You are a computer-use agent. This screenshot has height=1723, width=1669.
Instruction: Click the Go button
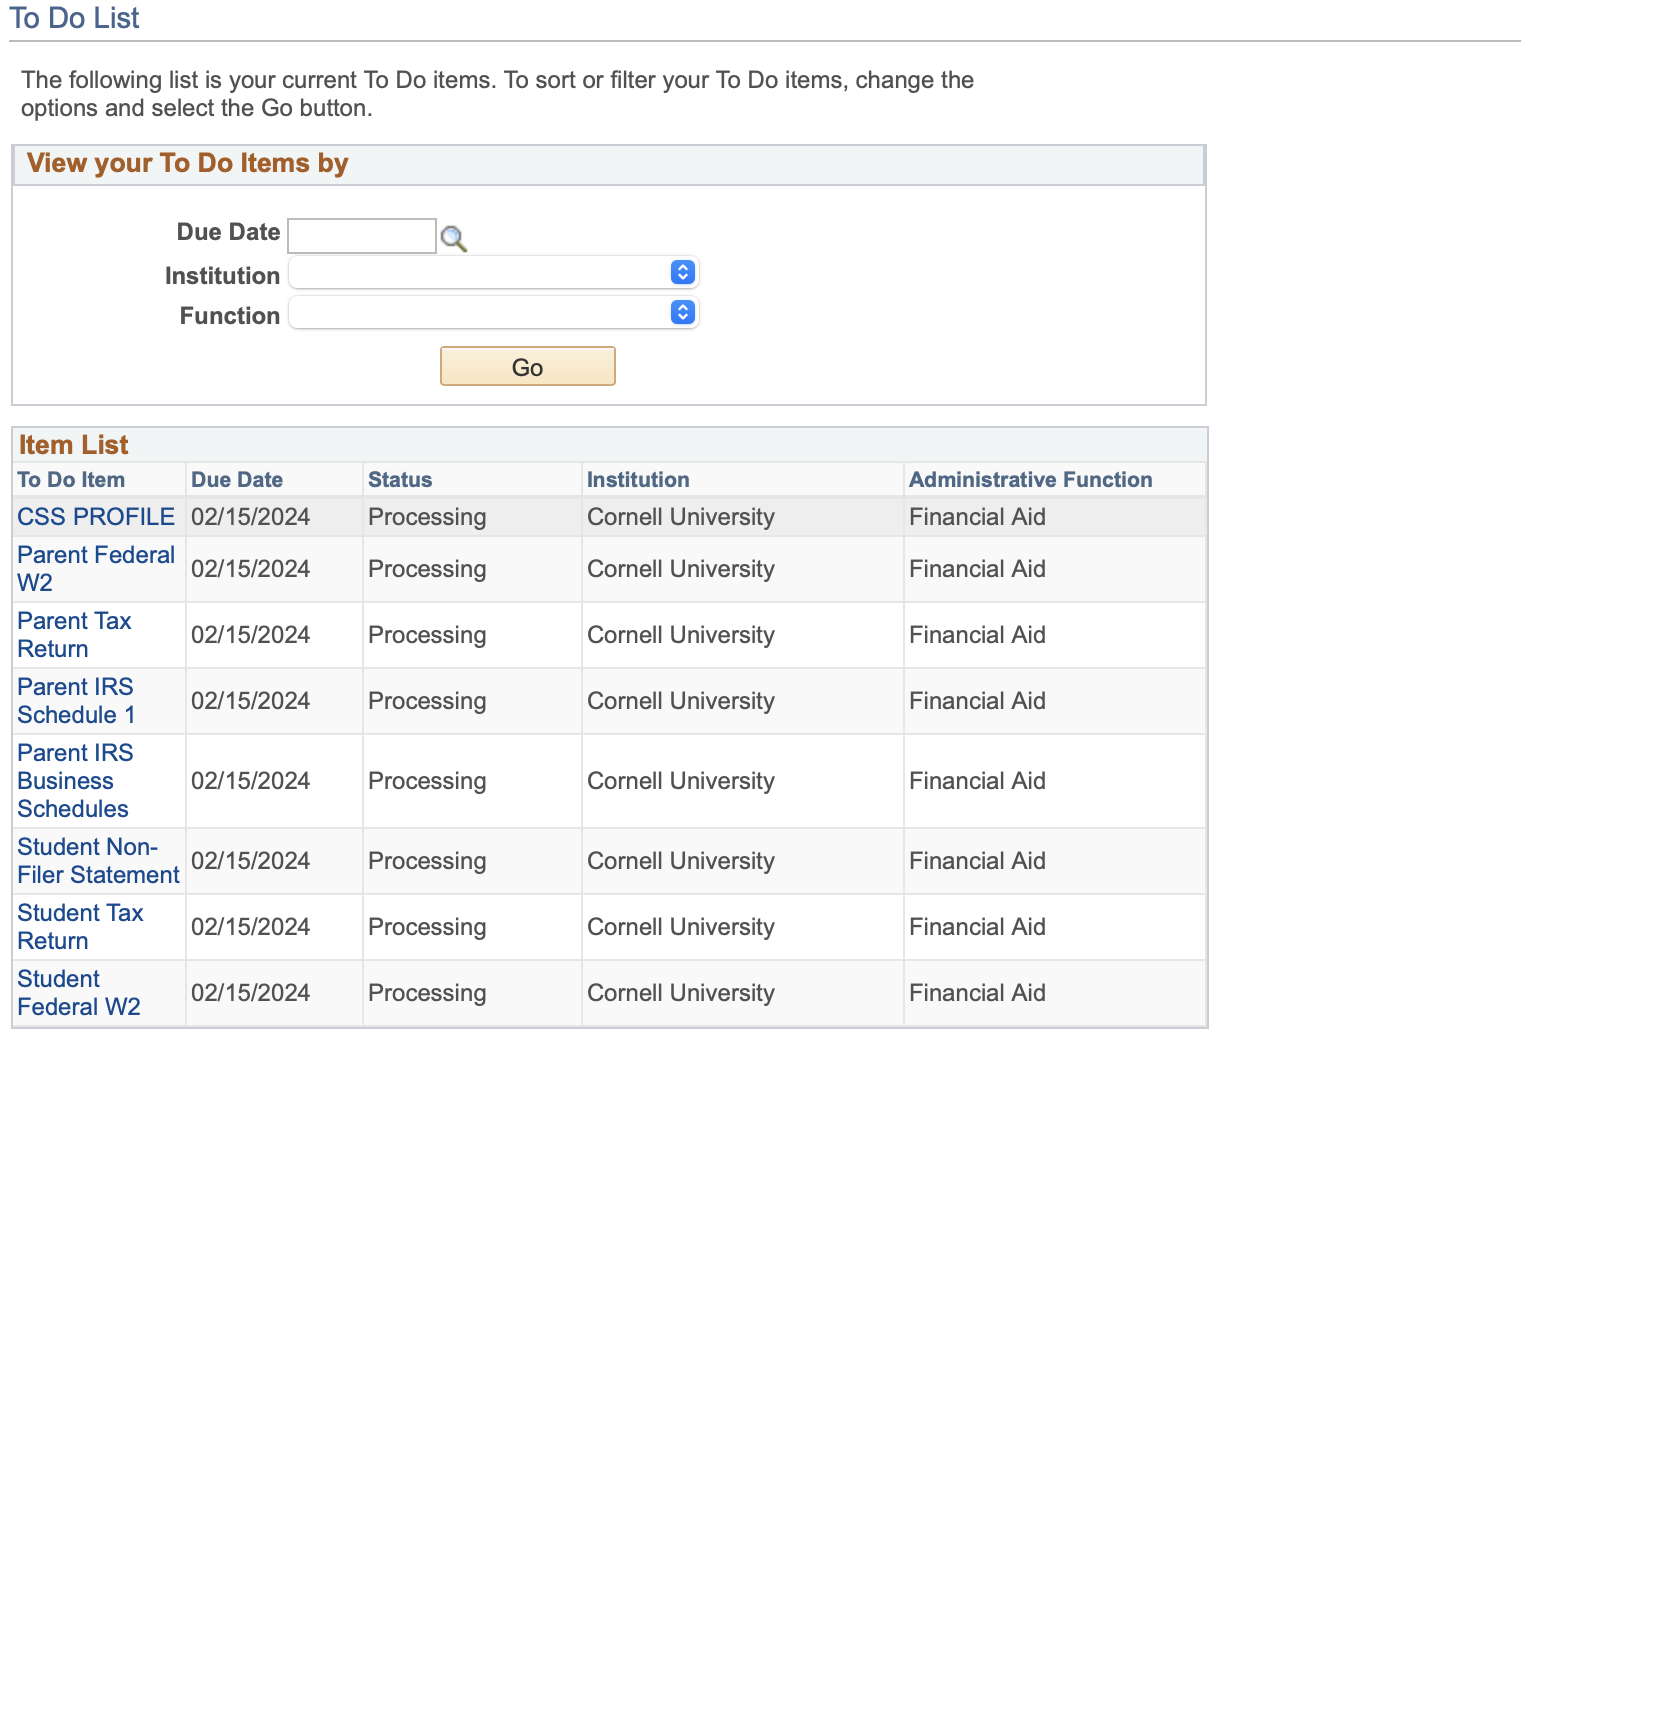tap(528, 366)
